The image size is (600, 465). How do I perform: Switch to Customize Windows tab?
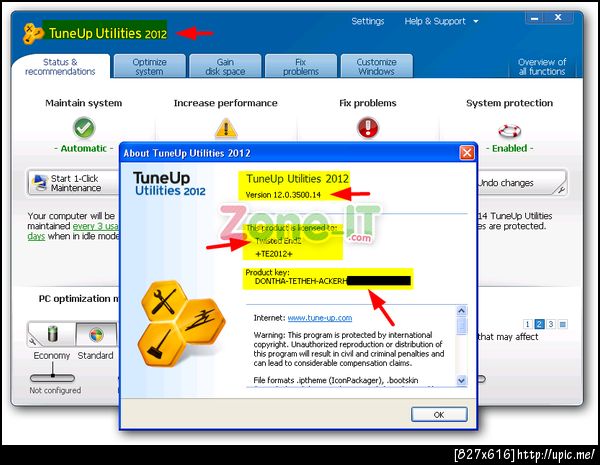point(377,67)
